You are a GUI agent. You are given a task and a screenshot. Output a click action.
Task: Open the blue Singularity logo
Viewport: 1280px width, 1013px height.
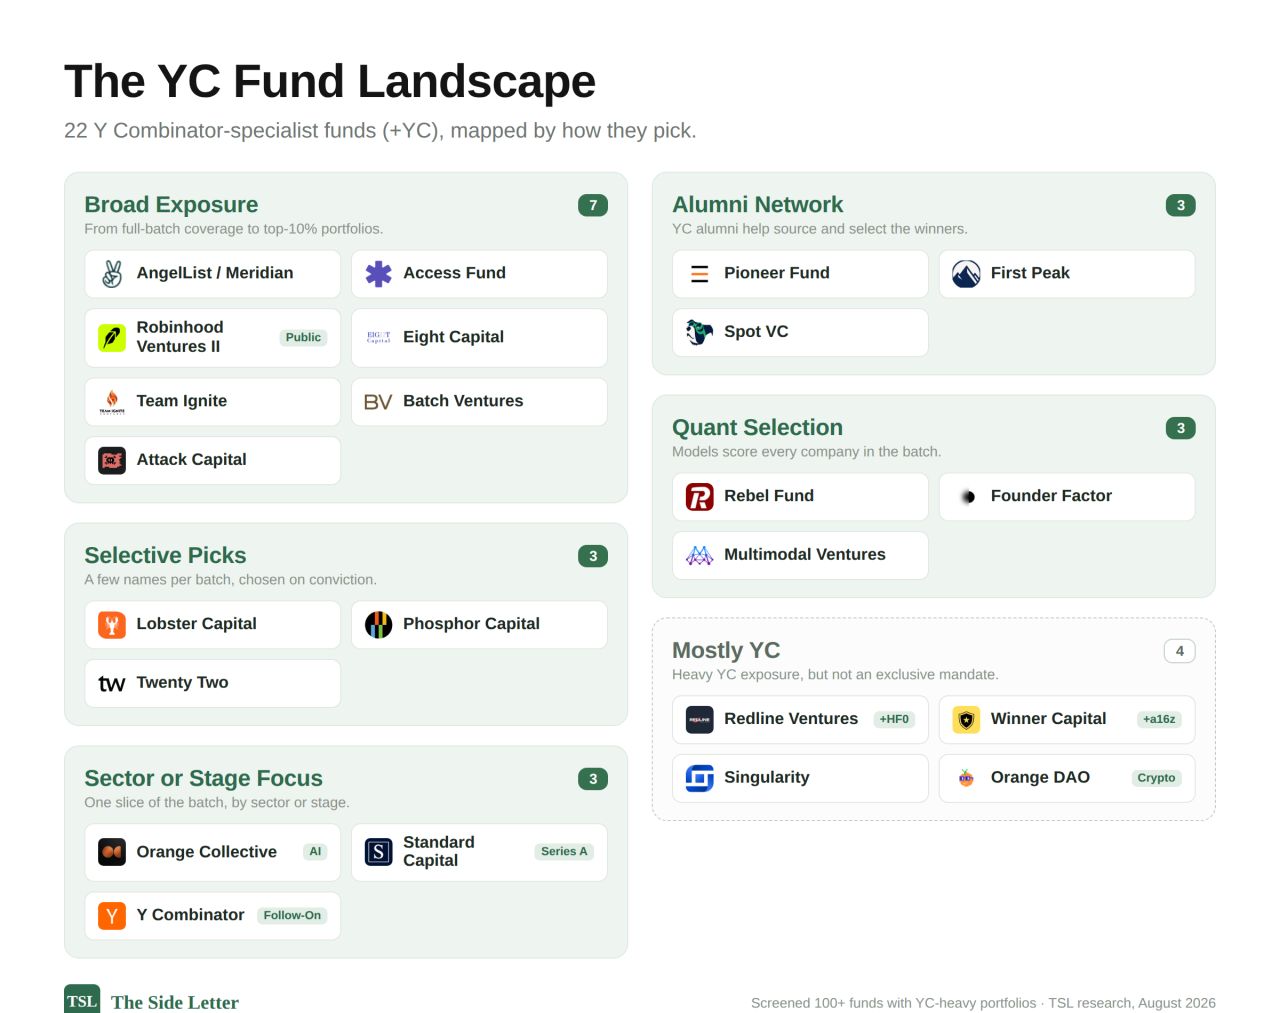[700, 779]
